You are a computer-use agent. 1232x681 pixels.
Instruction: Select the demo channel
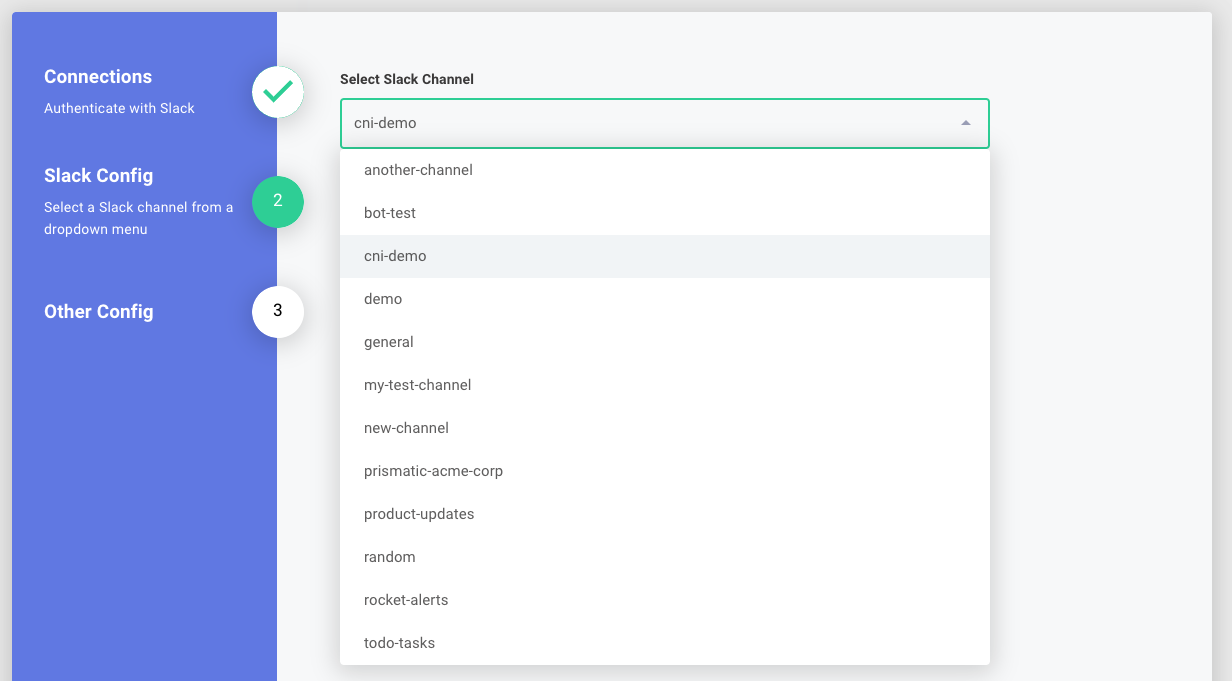[383, 298]
